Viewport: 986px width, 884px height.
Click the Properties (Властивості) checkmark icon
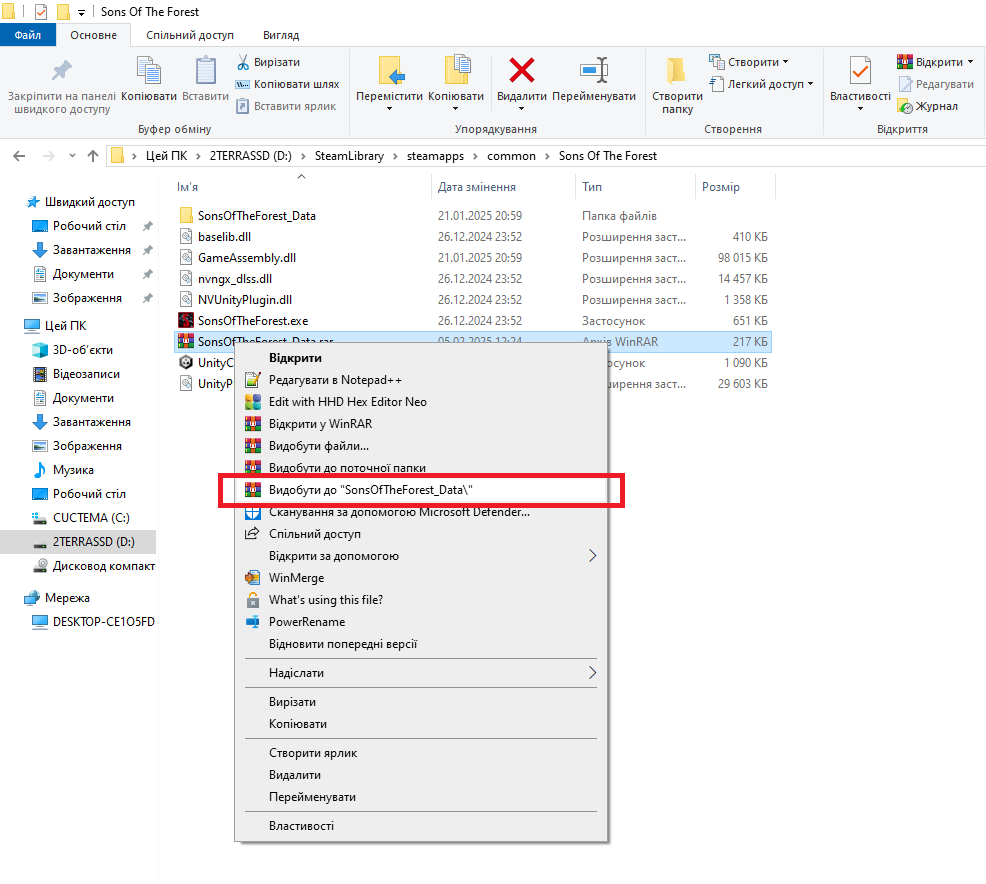pos(860,70)
